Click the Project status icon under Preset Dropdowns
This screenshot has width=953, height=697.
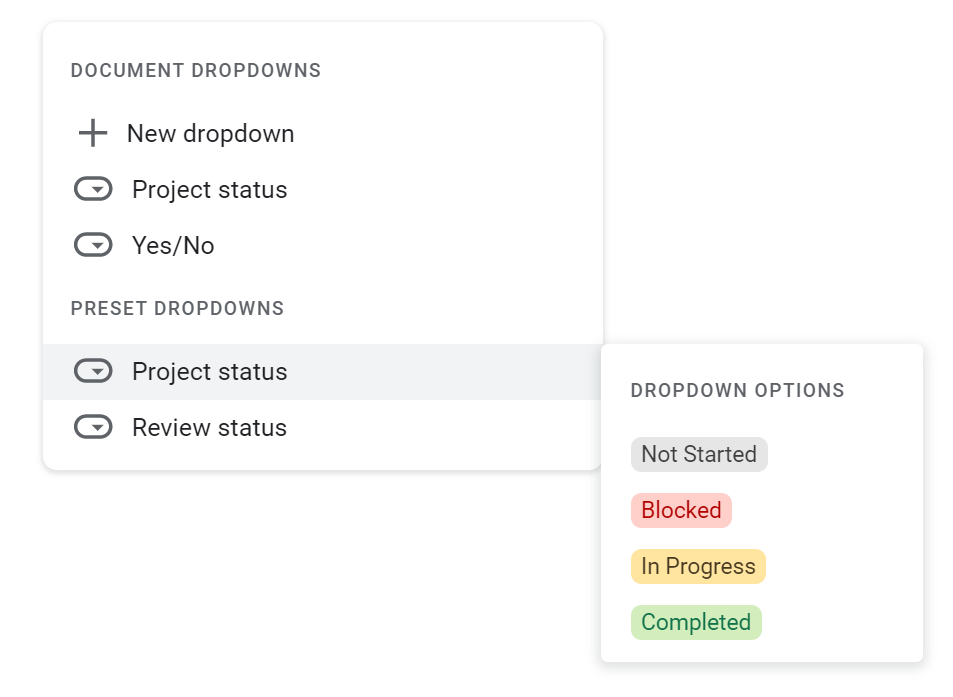point(93,372)
